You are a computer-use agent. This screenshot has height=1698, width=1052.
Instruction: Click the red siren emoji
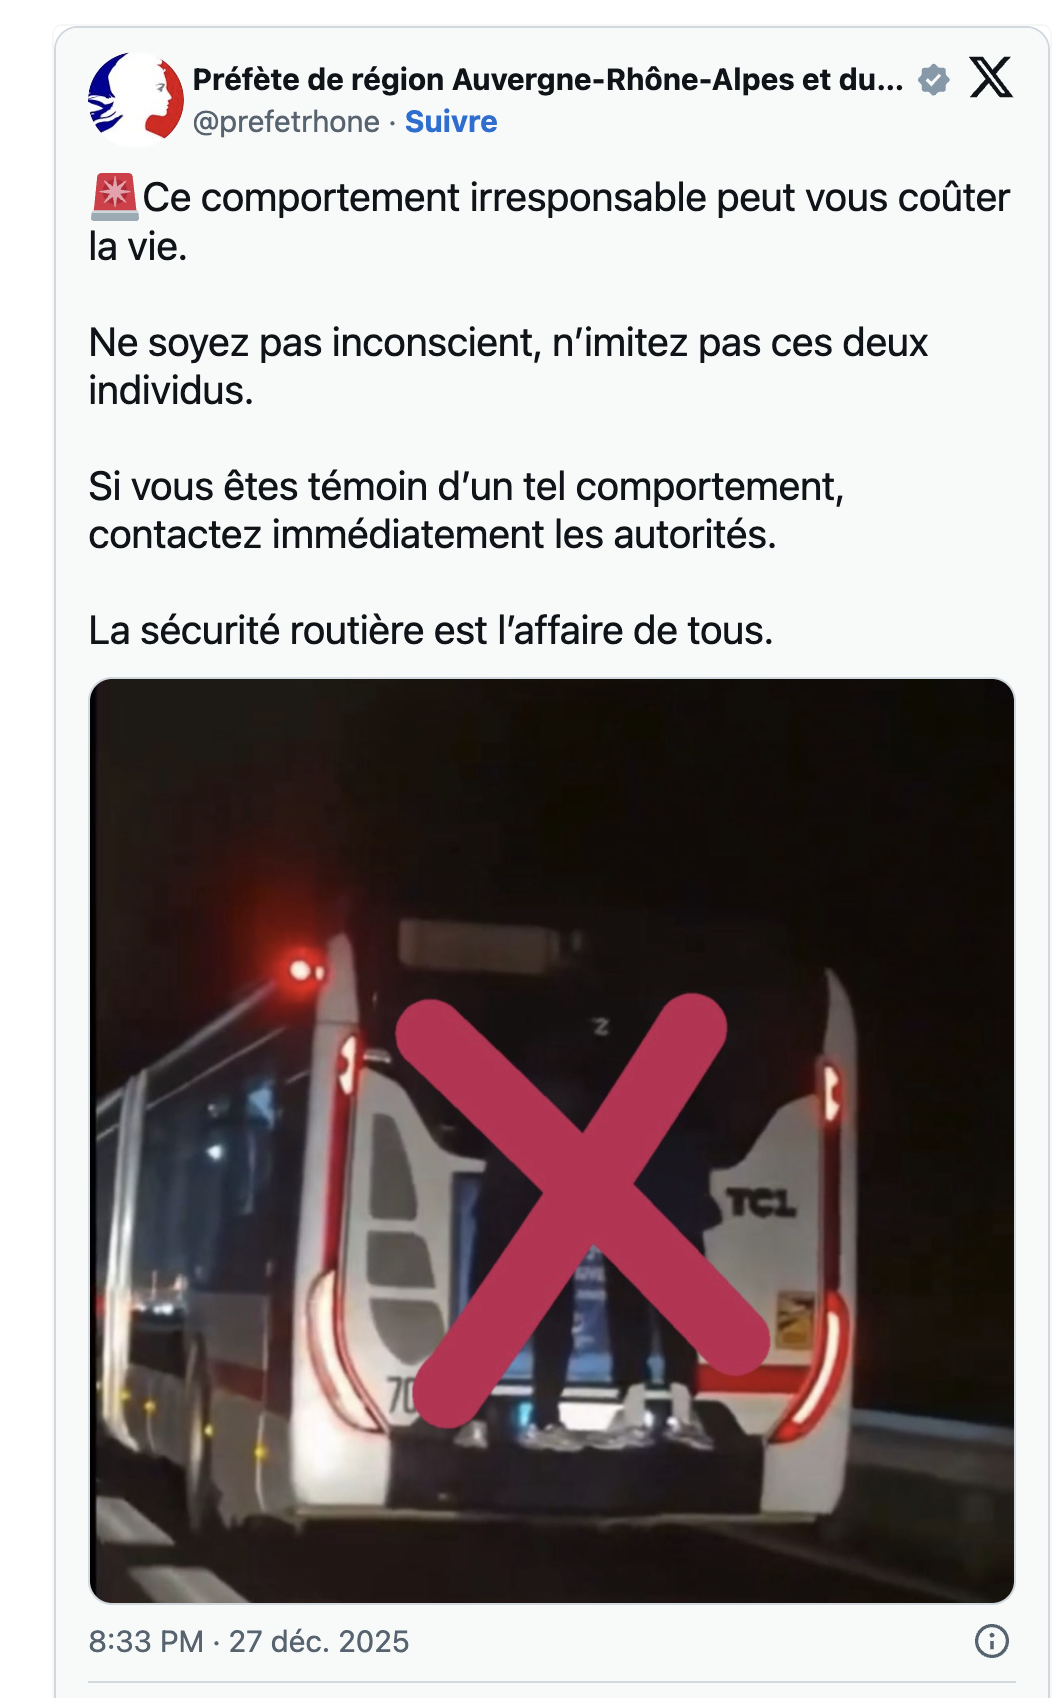click(114, 196)
